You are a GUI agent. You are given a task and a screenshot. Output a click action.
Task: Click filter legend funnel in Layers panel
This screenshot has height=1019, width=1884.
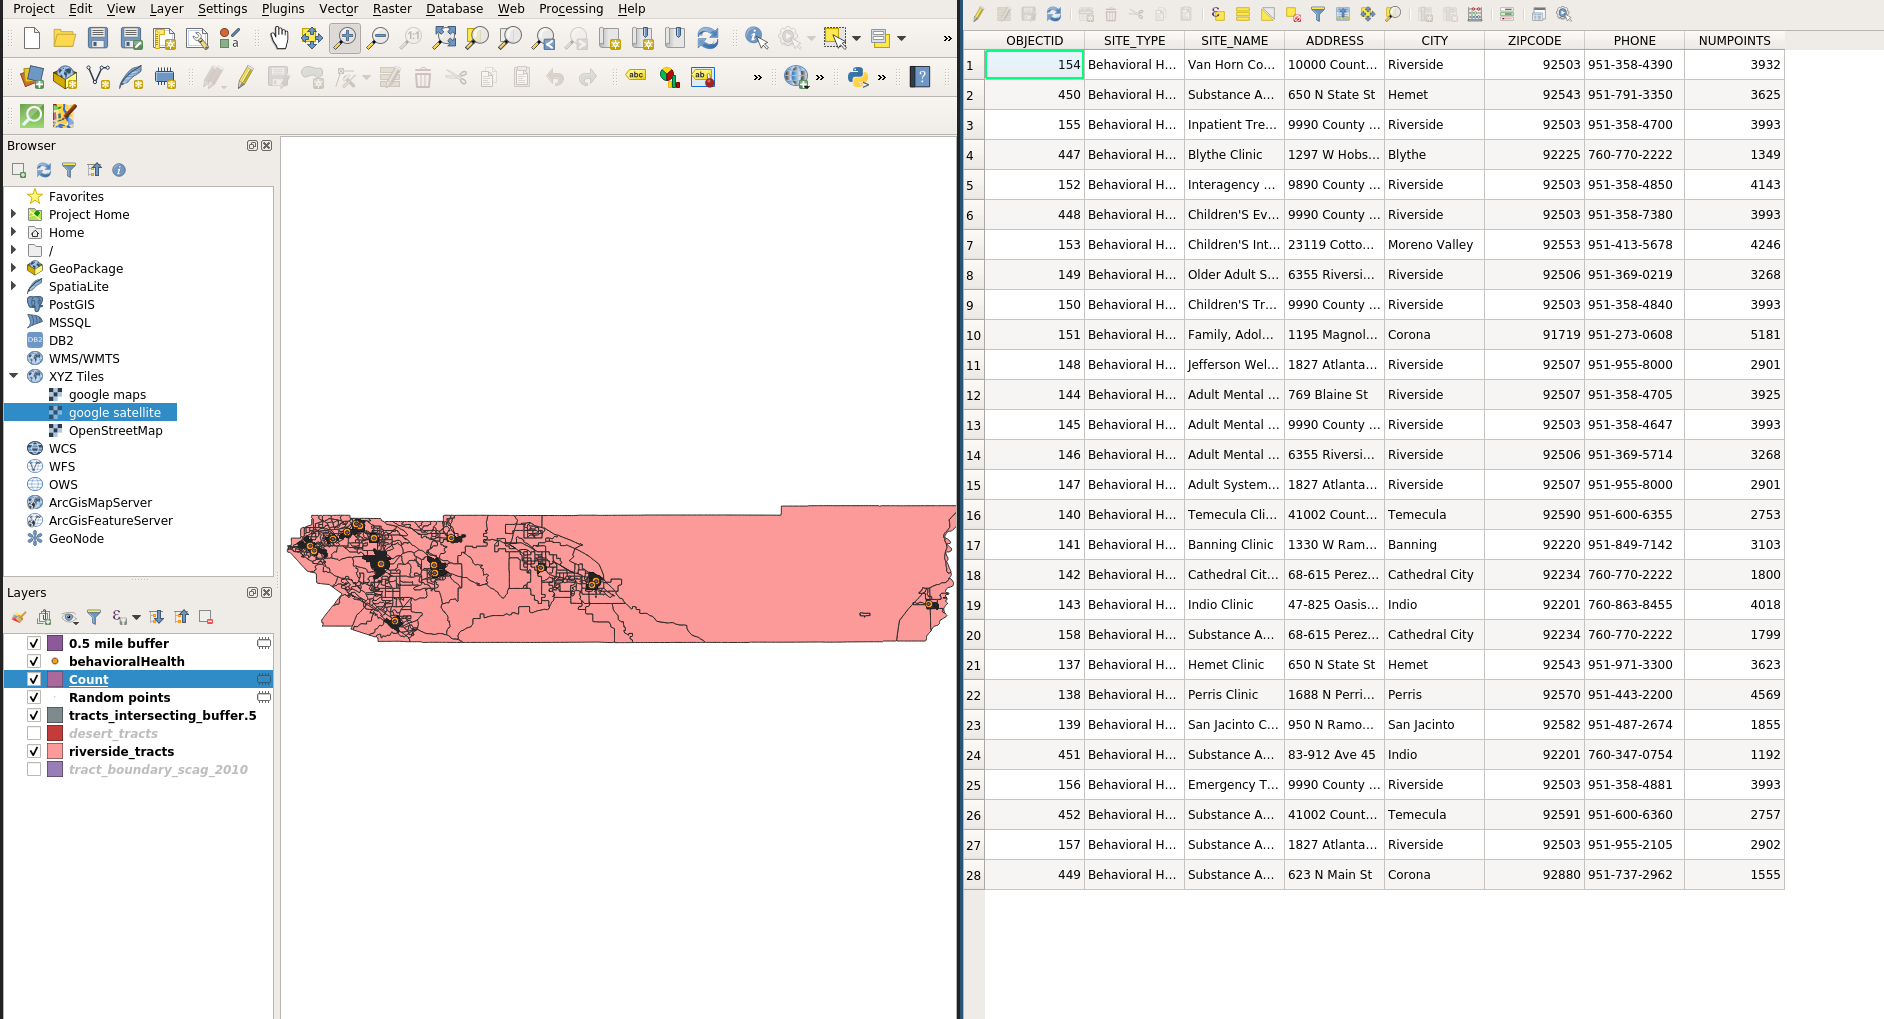pyautogui.click(x=94, y=617)
